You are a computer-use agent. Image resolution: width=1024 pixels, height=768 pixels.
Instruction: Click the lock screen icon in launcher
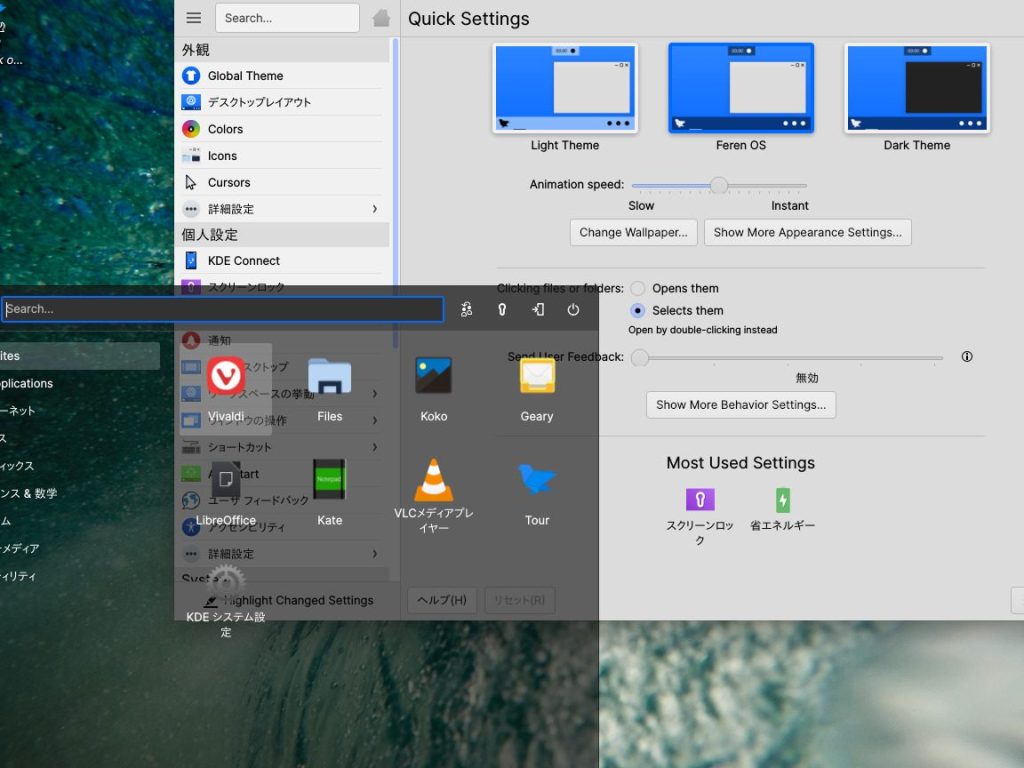pos(502,310)
